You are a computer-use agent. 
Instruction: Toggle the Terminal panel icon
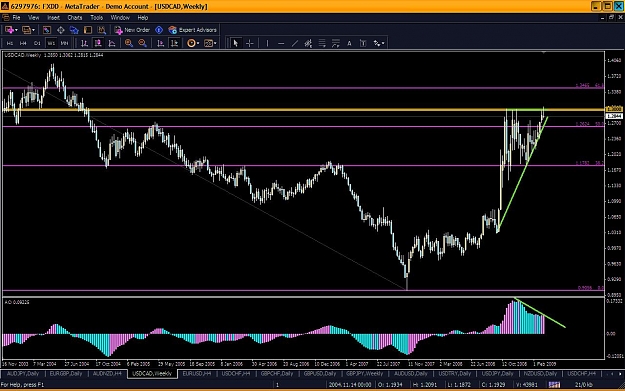pos(88,30)
